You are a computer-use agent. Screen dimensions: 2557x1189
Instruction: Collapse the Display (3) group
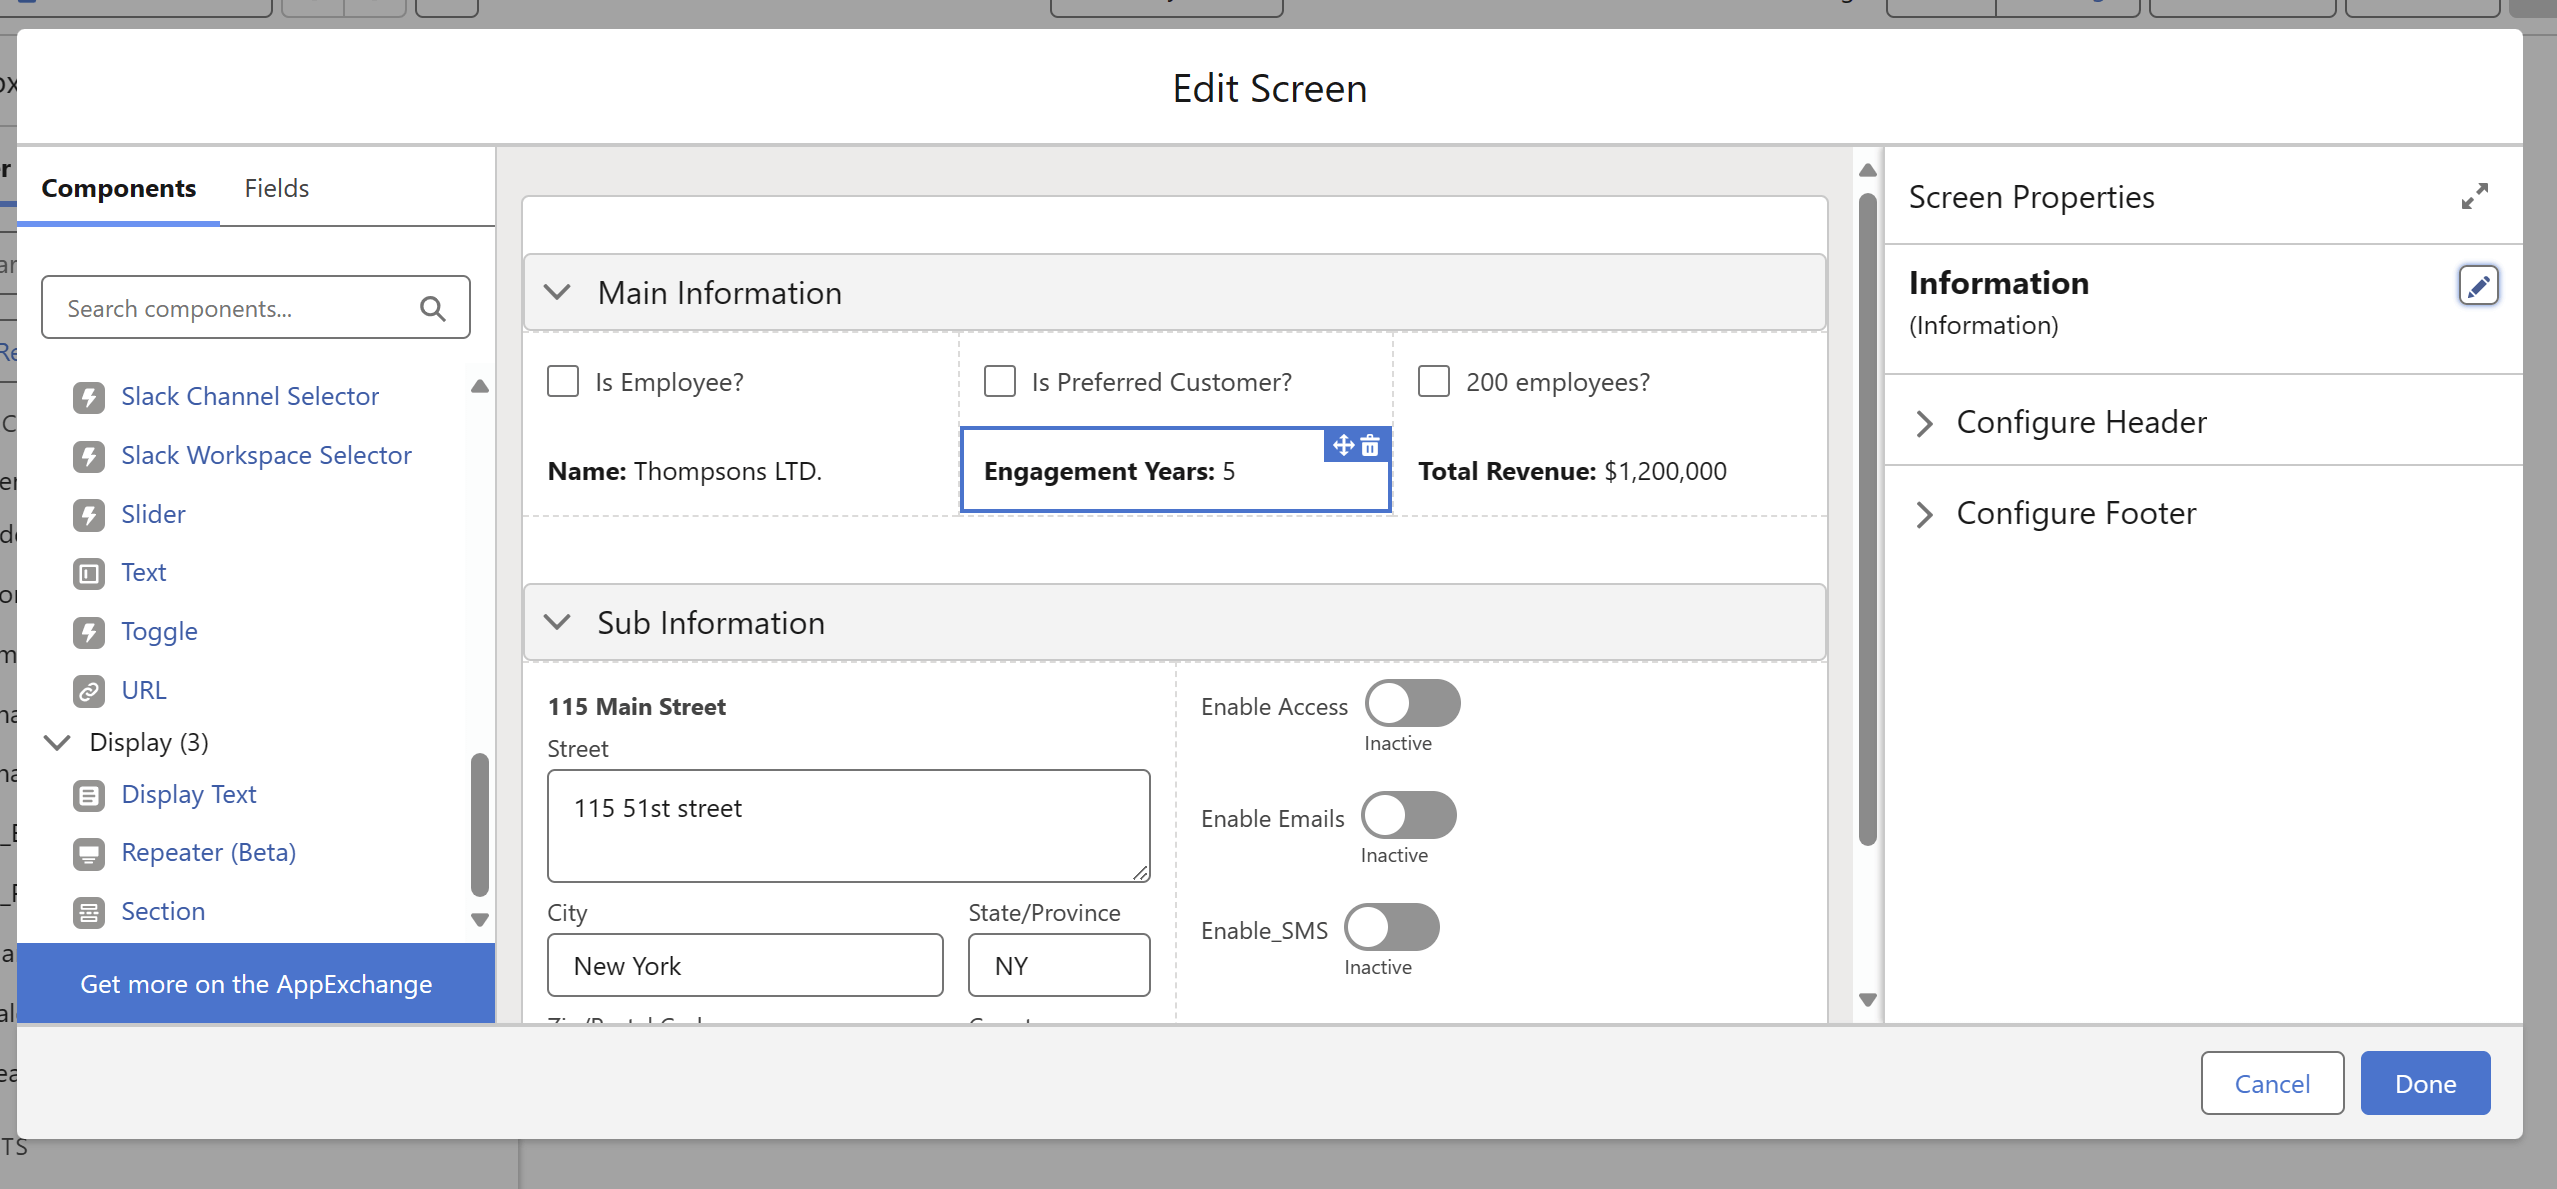click(58, 742)
